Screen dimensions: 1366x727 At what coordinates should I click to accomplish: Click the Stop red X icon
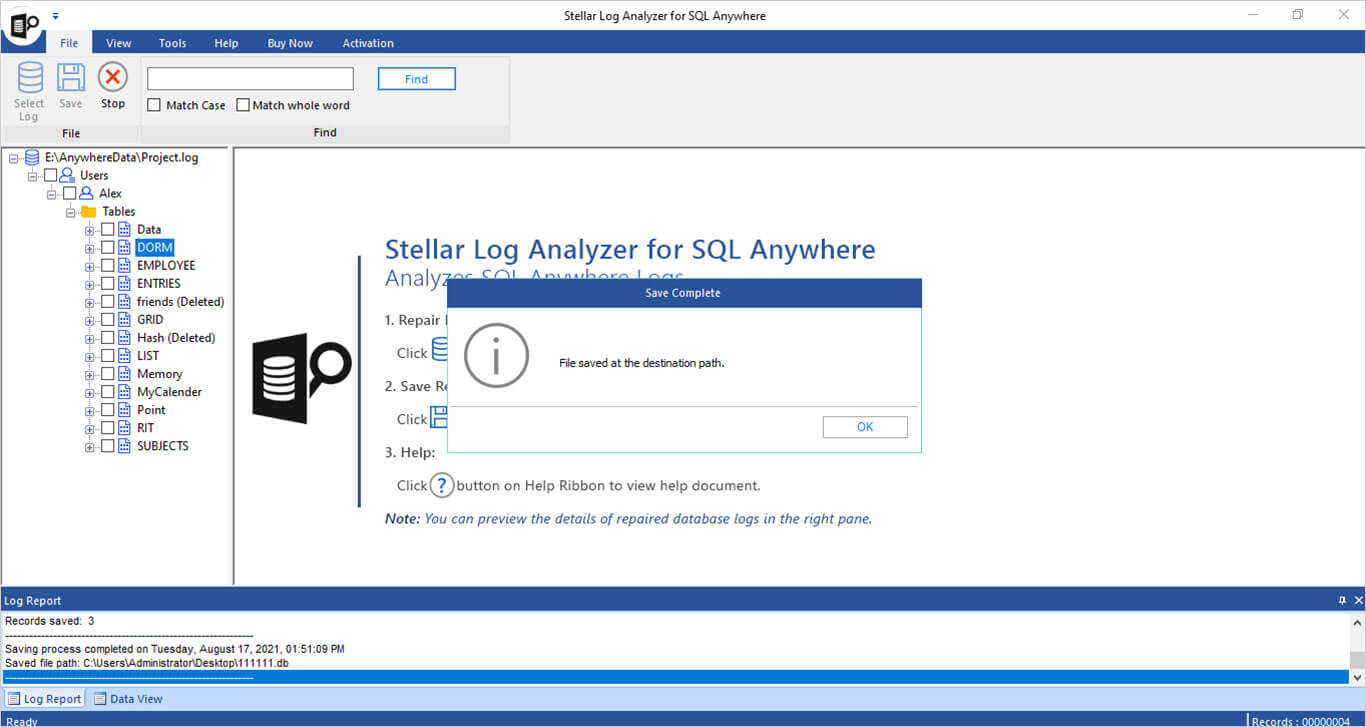click(112, 77)
